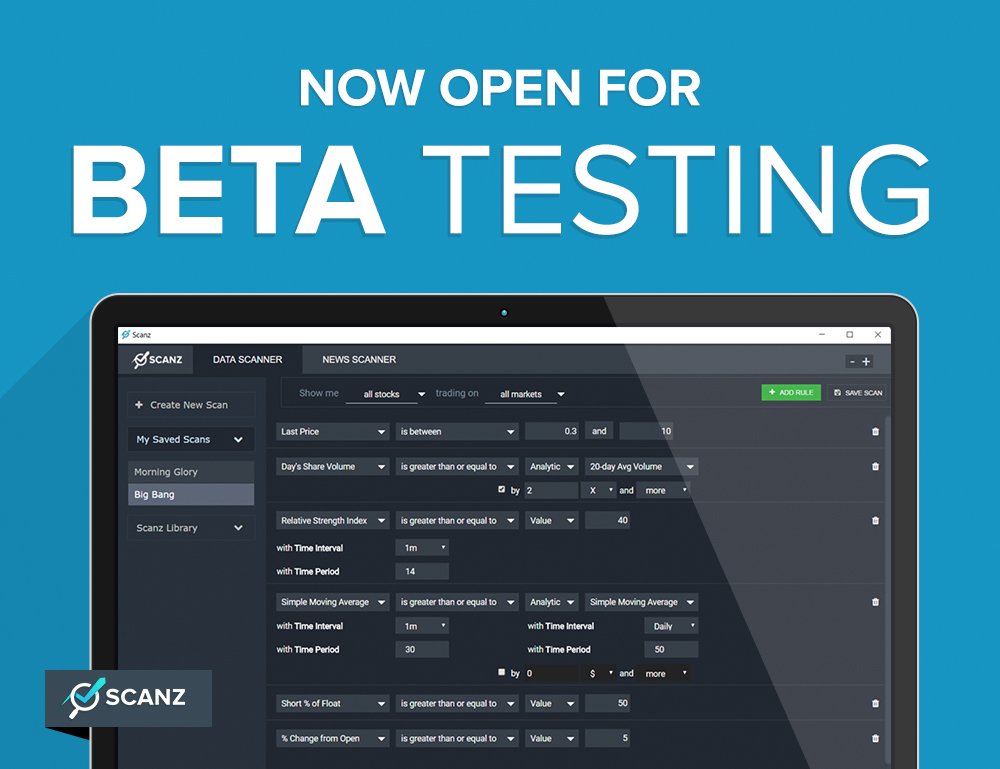
Task: Uncheck the 'by 2' volume multiplier checkbox
Action: click(x=501, y=490)
